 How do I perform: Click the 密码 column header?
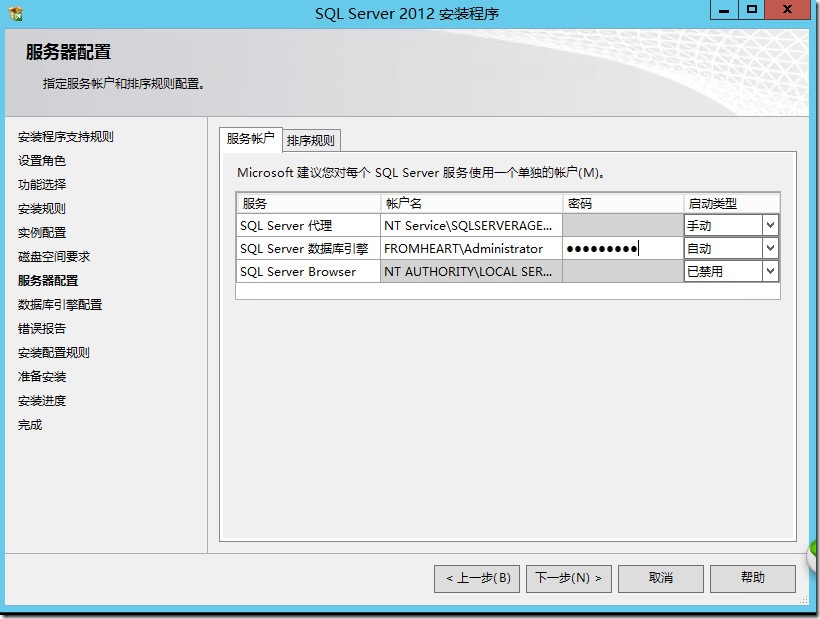[623, 203]
